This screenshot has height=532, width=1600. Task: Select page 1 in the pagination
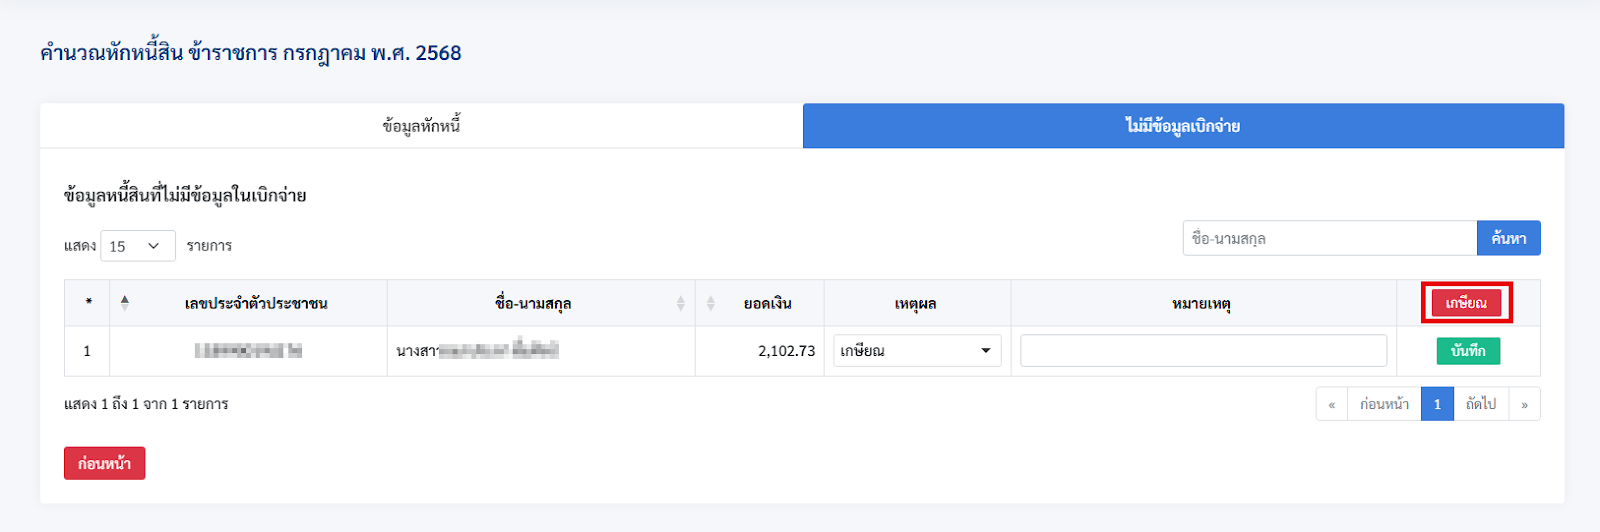coord(1437,404)
